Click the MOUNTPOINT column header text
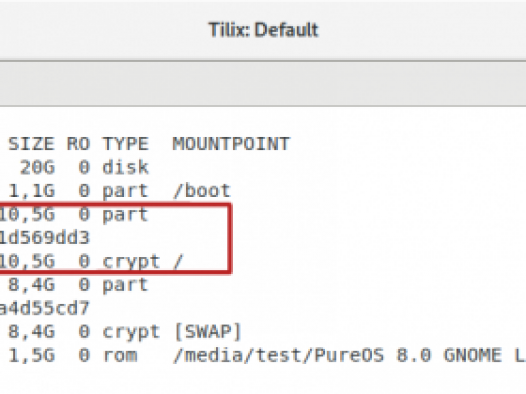This screenshot has width=526, height=394. [x=231, y=144]
